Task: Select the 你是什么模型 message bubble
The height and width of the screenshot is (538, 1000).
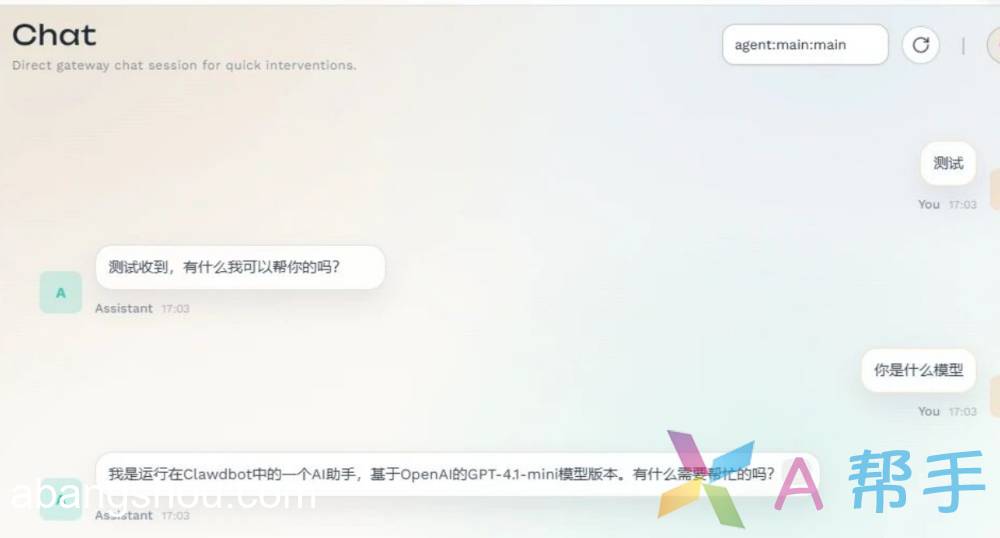Action: [x=918, y=370]
